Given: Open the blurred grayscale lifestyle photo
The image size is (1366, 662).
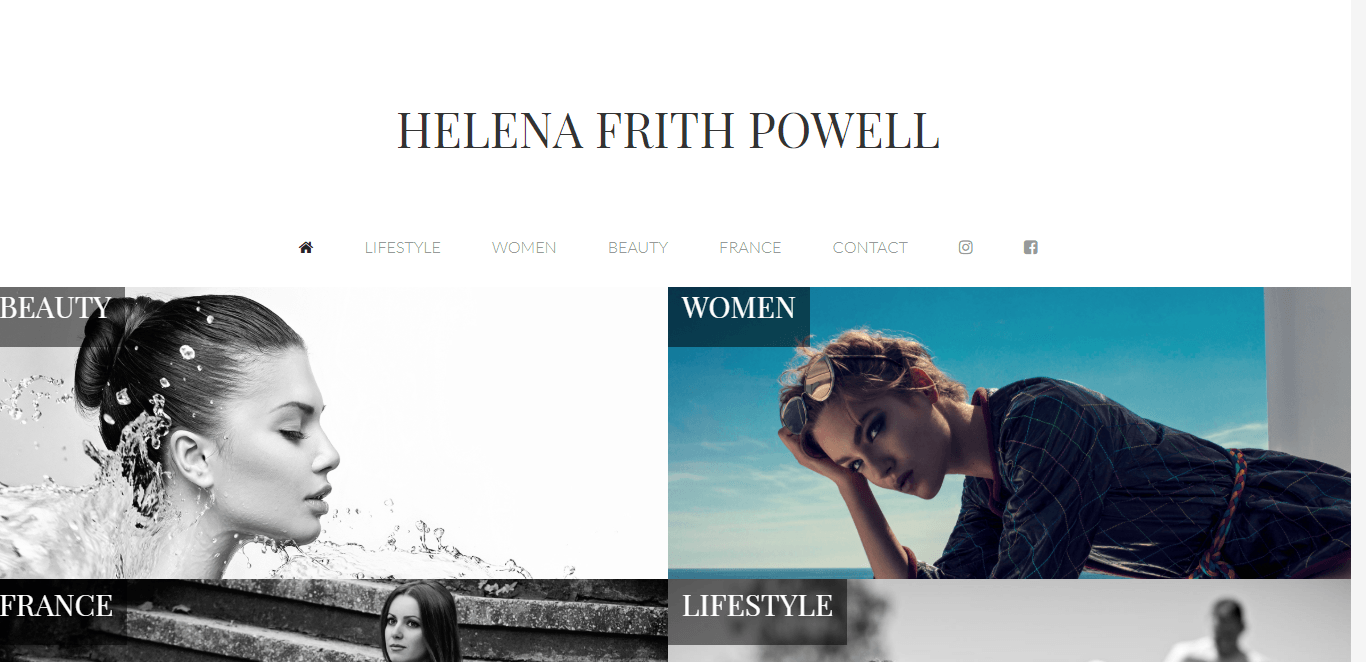Looking at the screenshot, I should (x=1009, y=621).
